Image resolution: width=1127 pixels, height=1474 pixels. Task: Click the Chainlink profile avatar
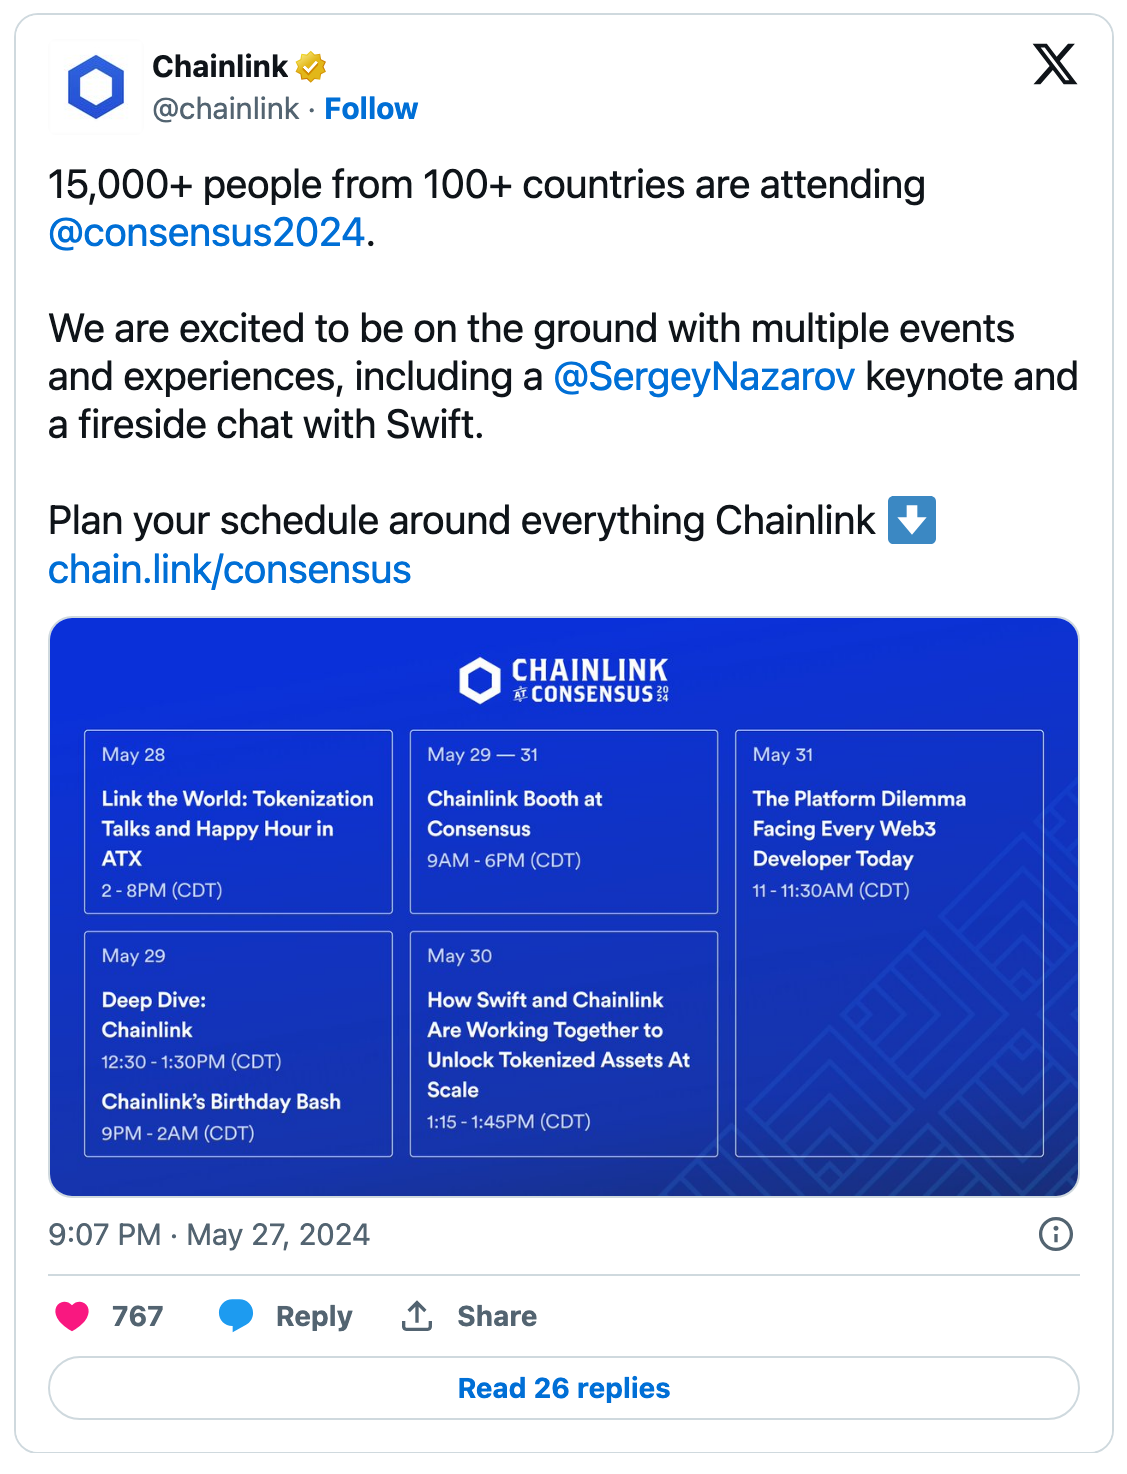click(96, 87)
